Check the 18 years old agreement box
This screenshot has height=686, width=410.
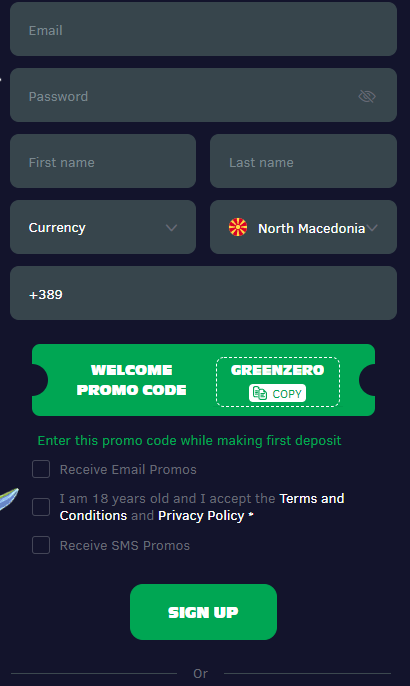[x=41, y=507]
